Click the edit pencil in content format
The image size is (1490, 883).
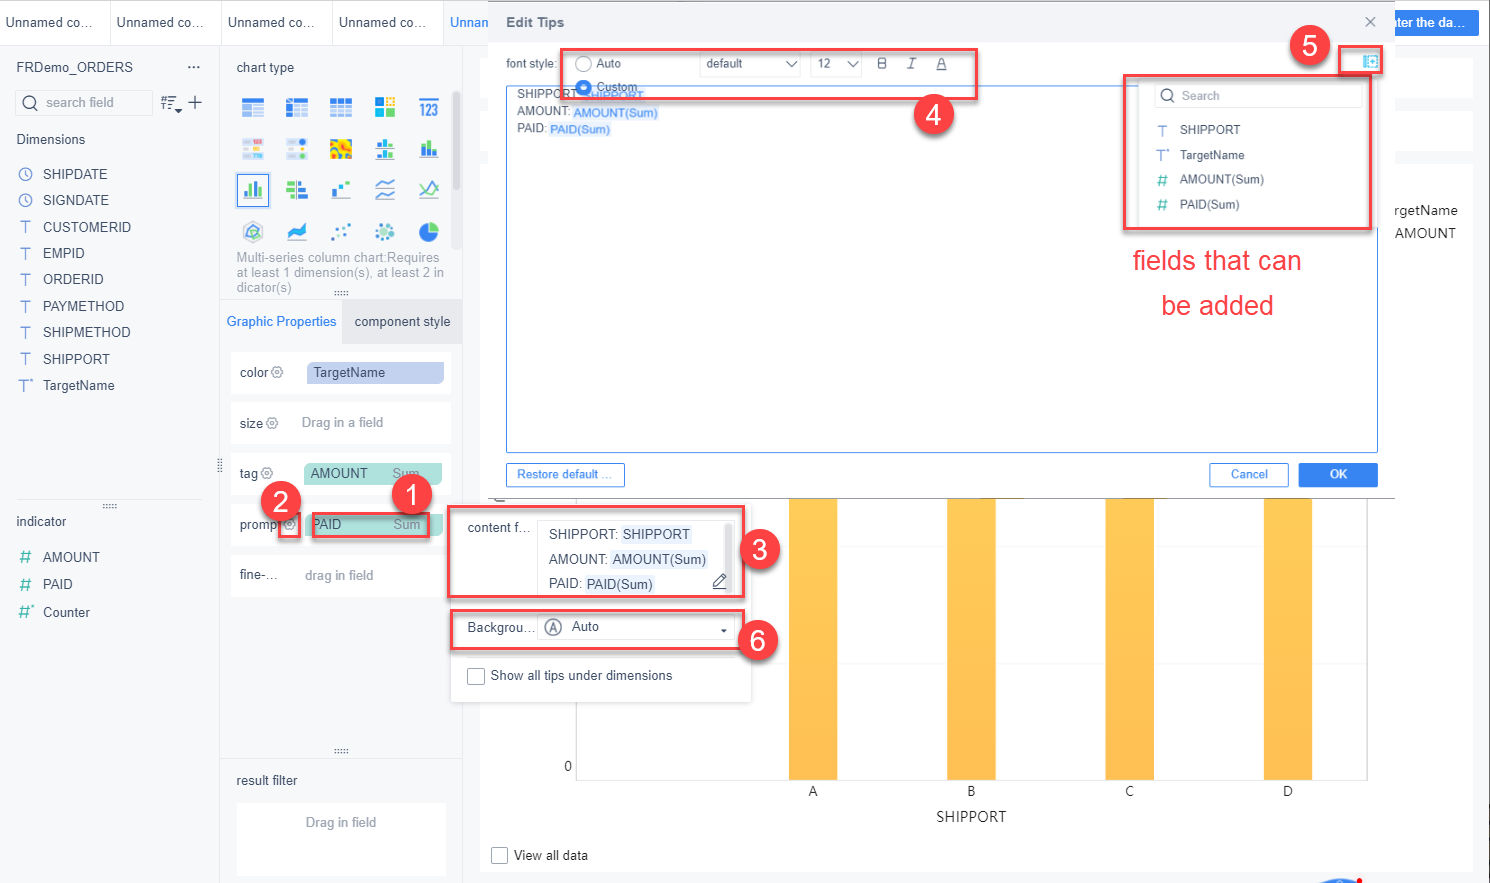(x=719, y=581)
